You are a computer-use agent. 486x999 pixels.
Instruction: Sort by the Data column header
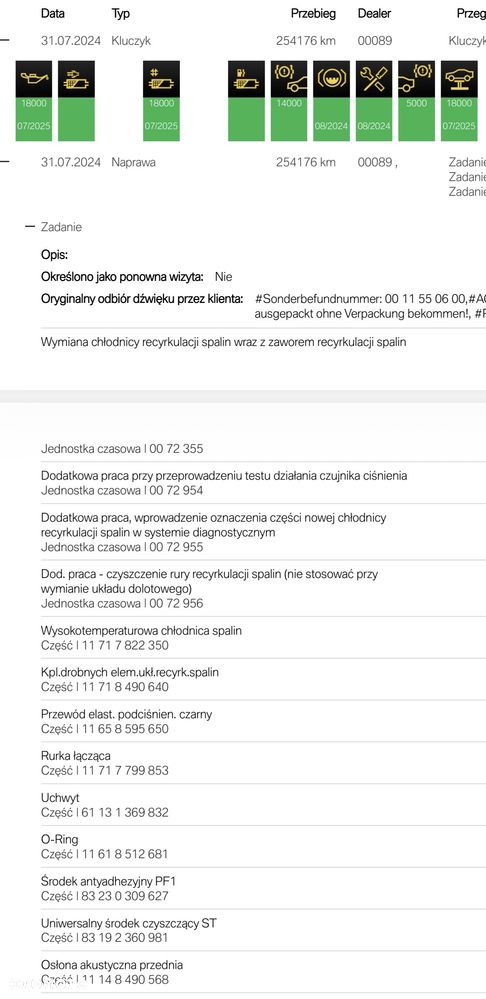(53, 13)
